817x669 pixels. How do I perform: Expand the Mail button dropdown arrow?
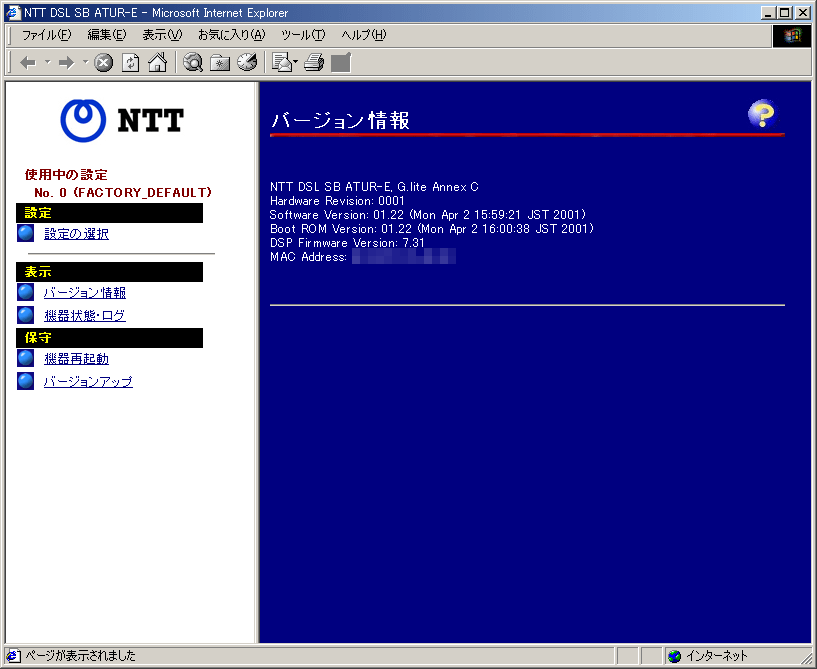[x=295, y=63]
